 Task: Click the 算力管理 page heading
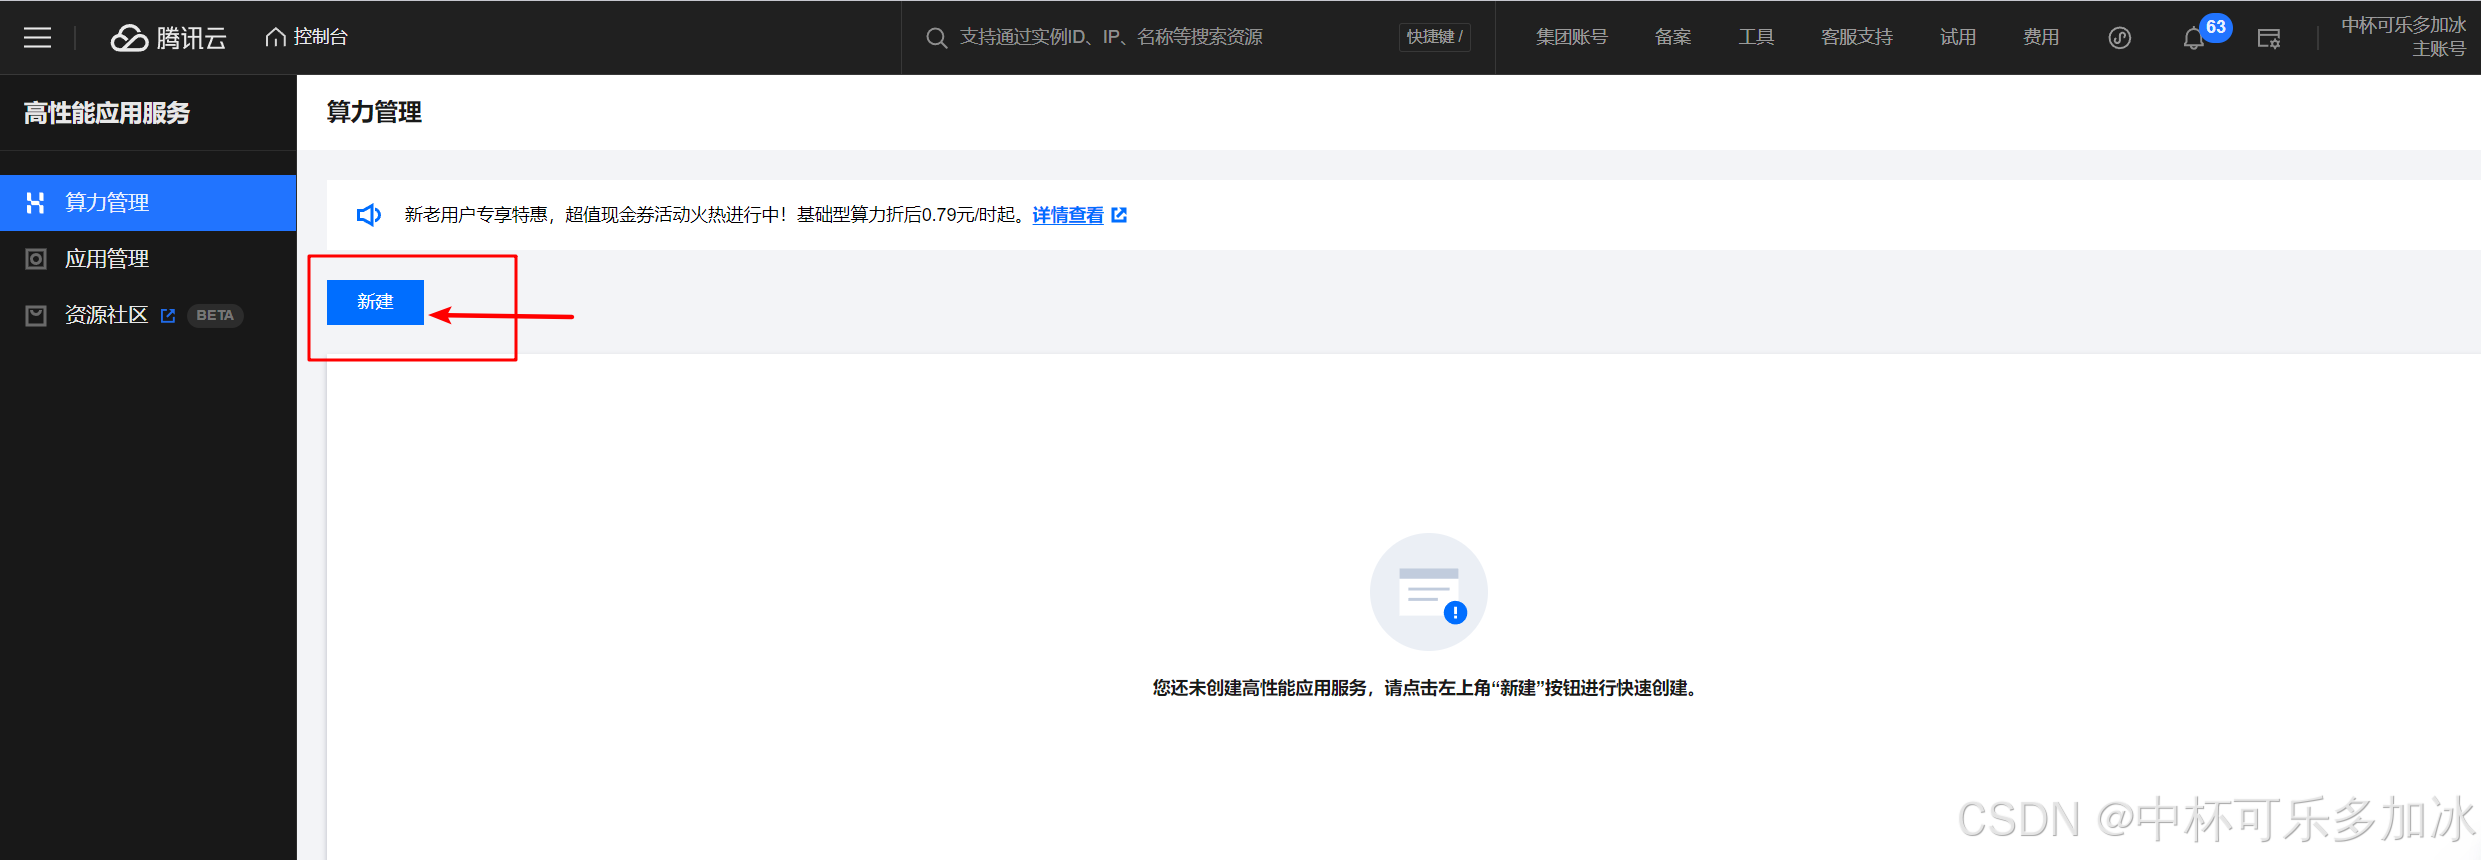tap(374, 112)
